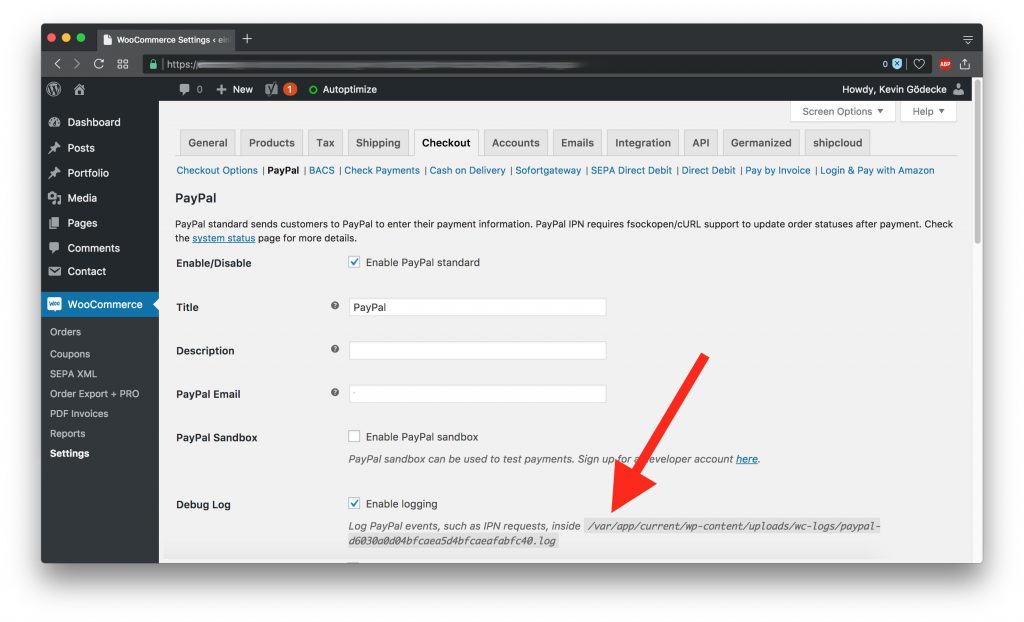Image resolution: width=1024 pixels, height=622 pixels.
Task: Open the tab menu icon at top right
Action: (x=968, y=40)
